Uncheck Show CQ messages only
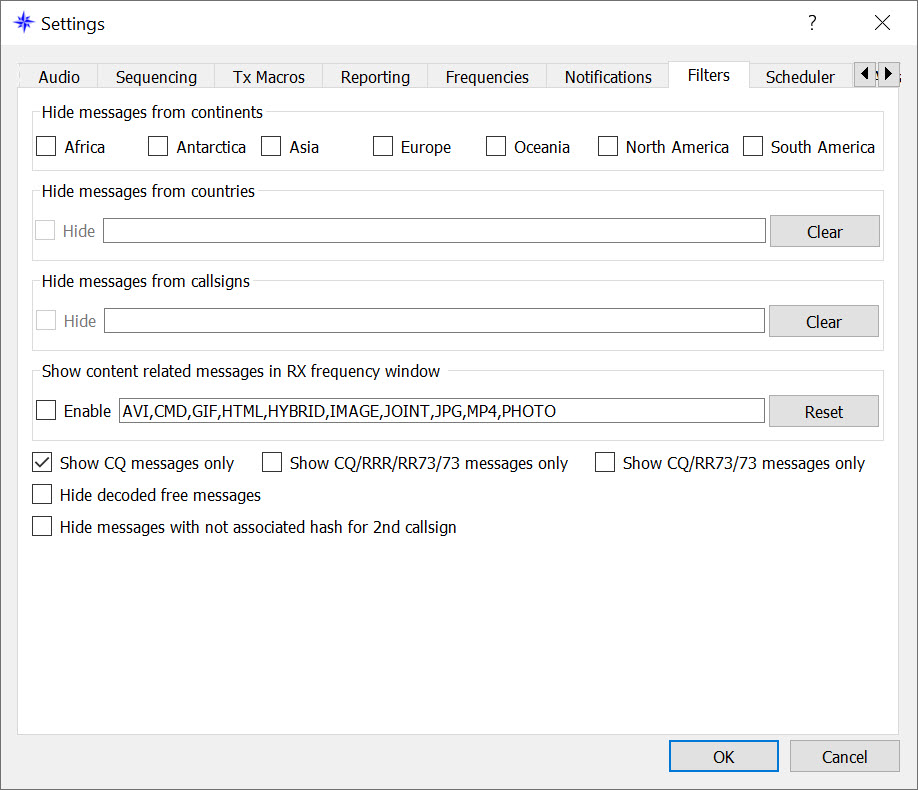 42,463
